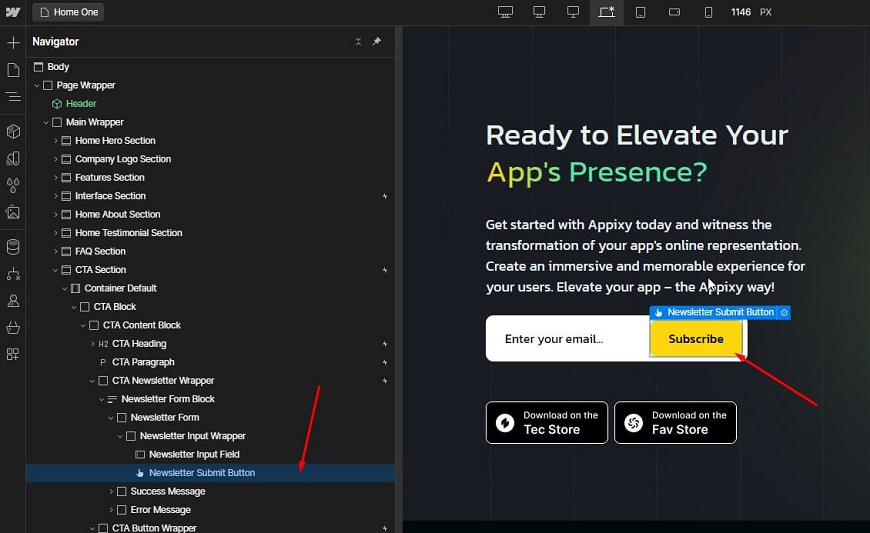Select CTA Newsletter Wrapper row
Screen dimensions: 870x533
[x=210, y=380]
